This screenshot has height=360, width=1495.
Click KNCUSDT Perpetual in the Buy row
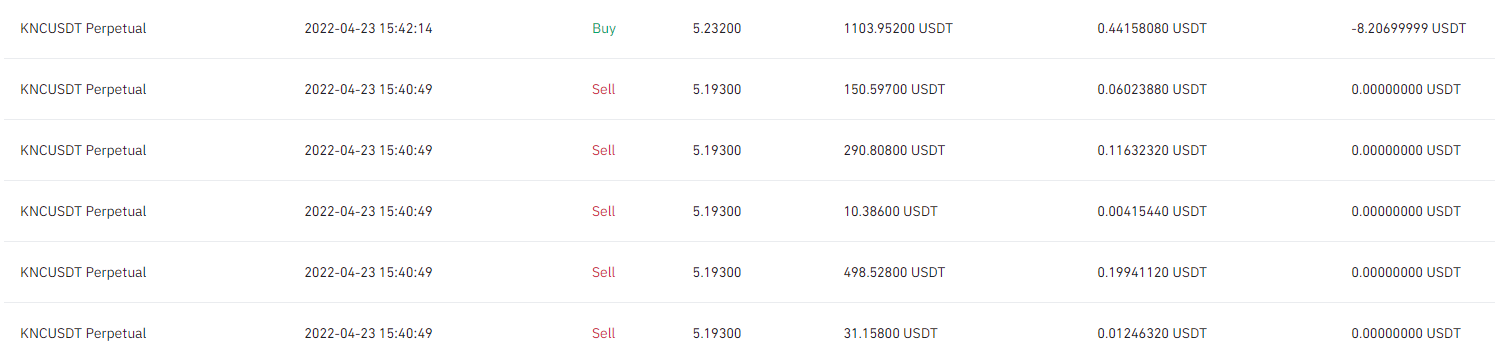(x=83, y=28)
